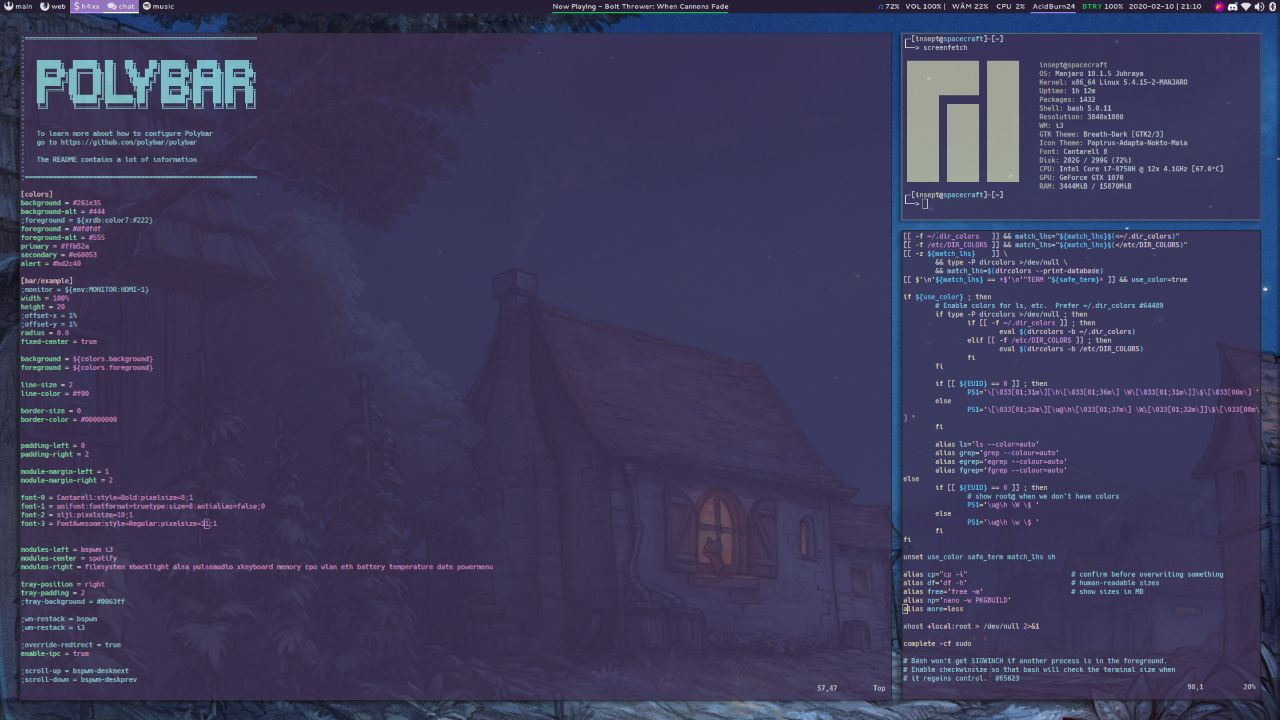Select the h4xx workspace

point(86,6)
